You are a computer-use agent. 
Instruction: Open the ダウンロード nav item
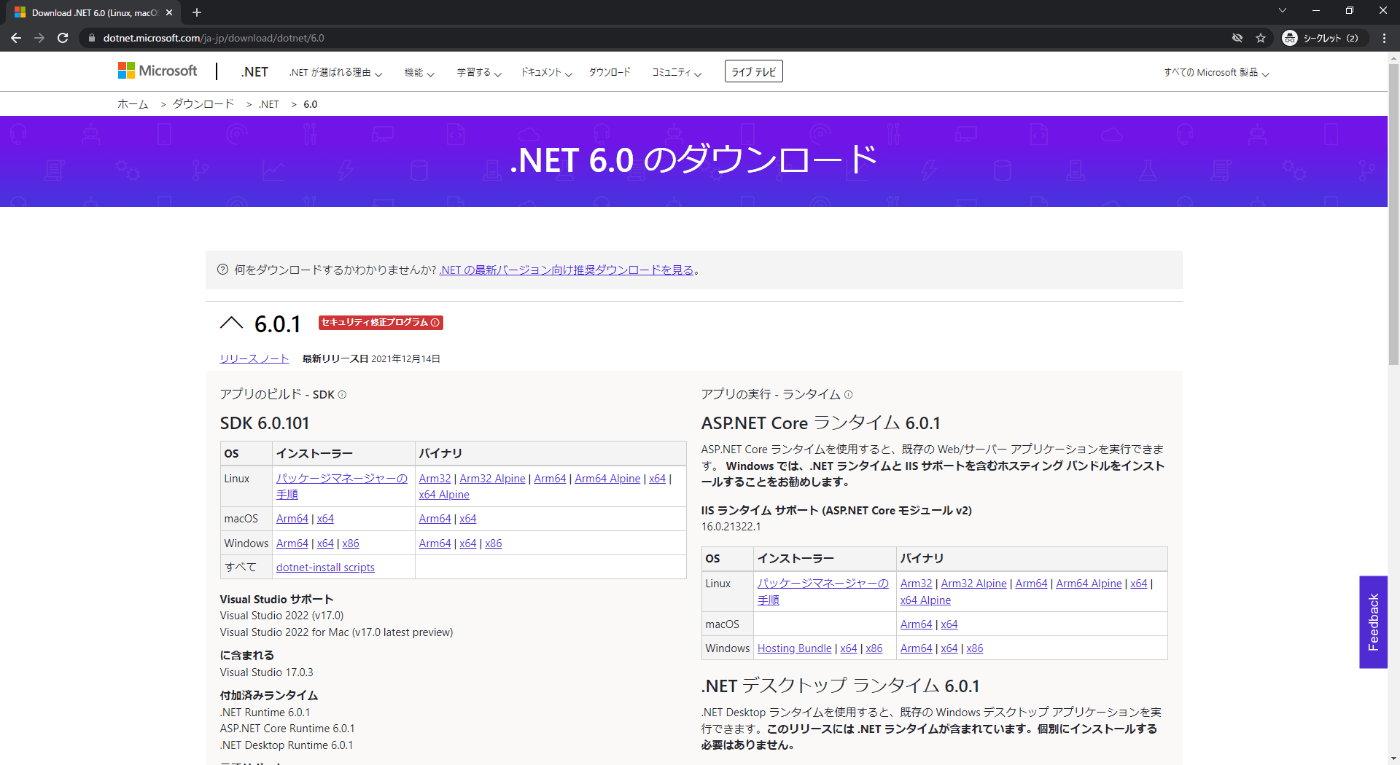click(x=609, y=73)
